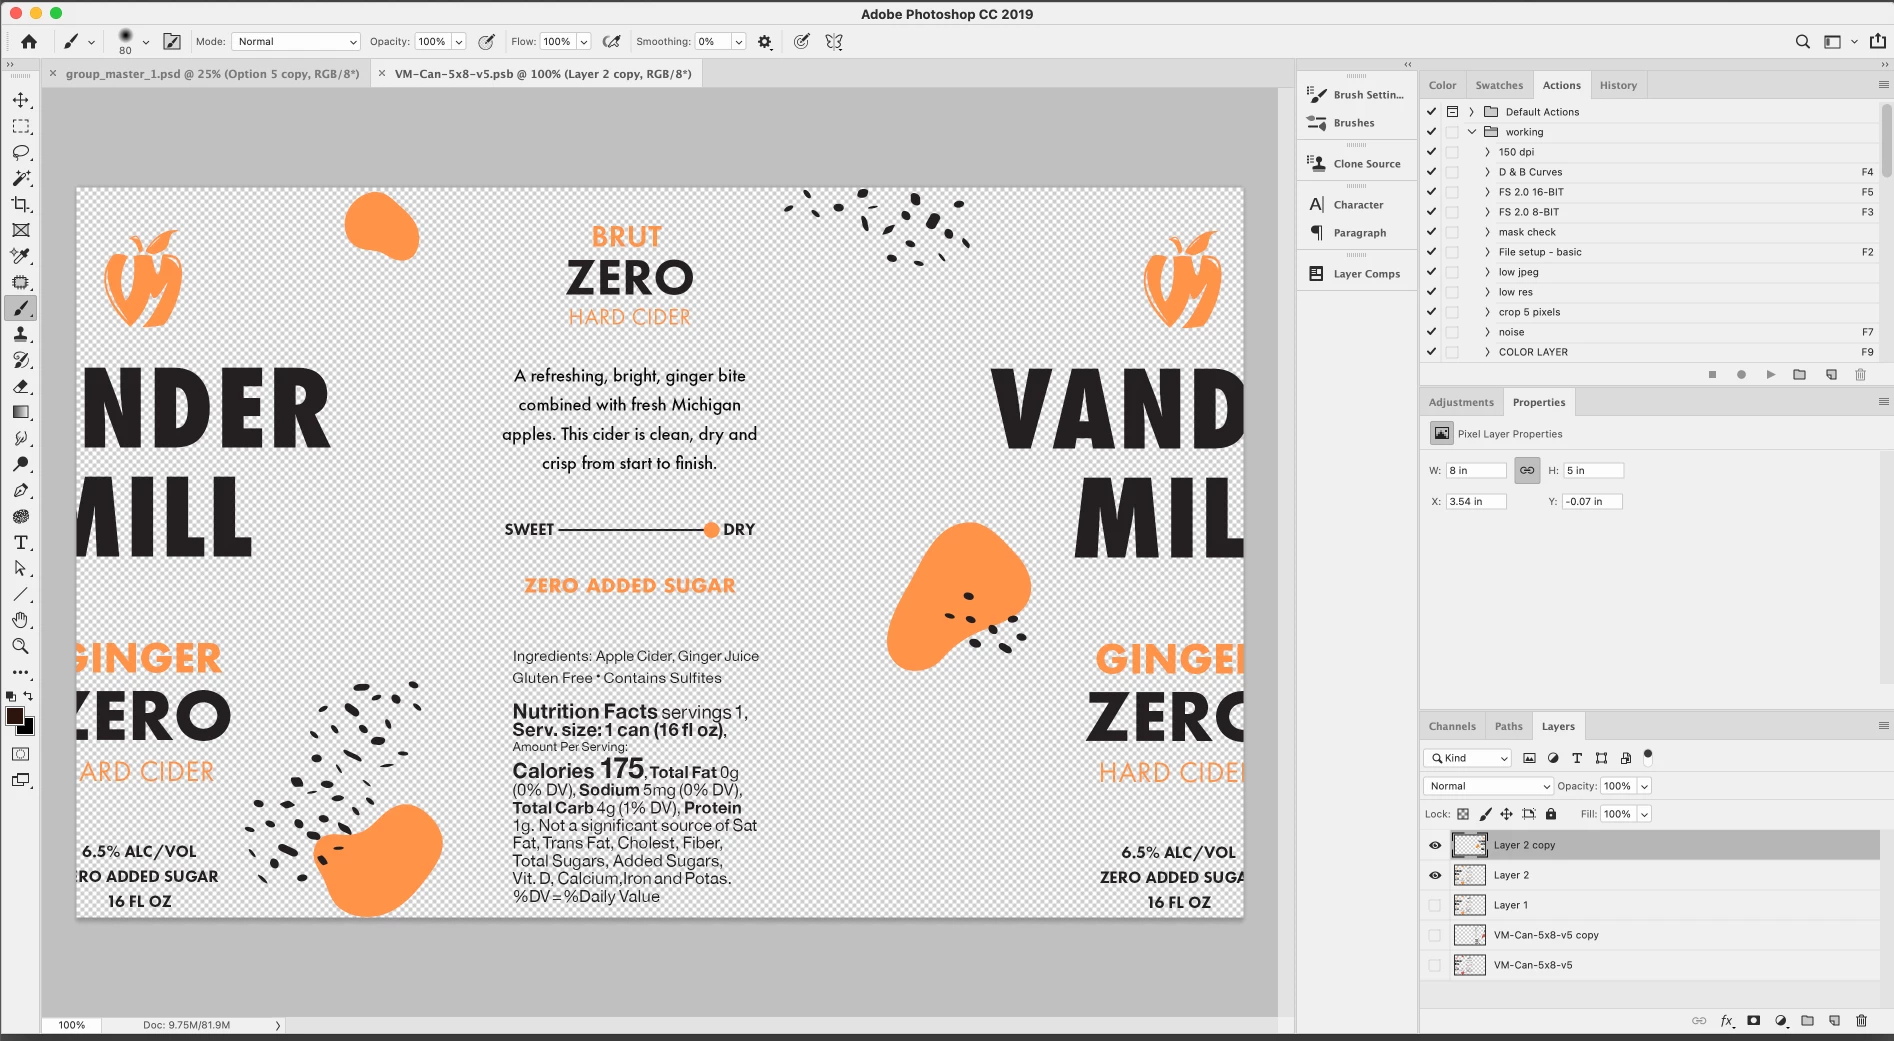This screenshot has height=1041, width=1894.
Task: Open the Paragraph panel
Action: click(x=1357, y=233)
